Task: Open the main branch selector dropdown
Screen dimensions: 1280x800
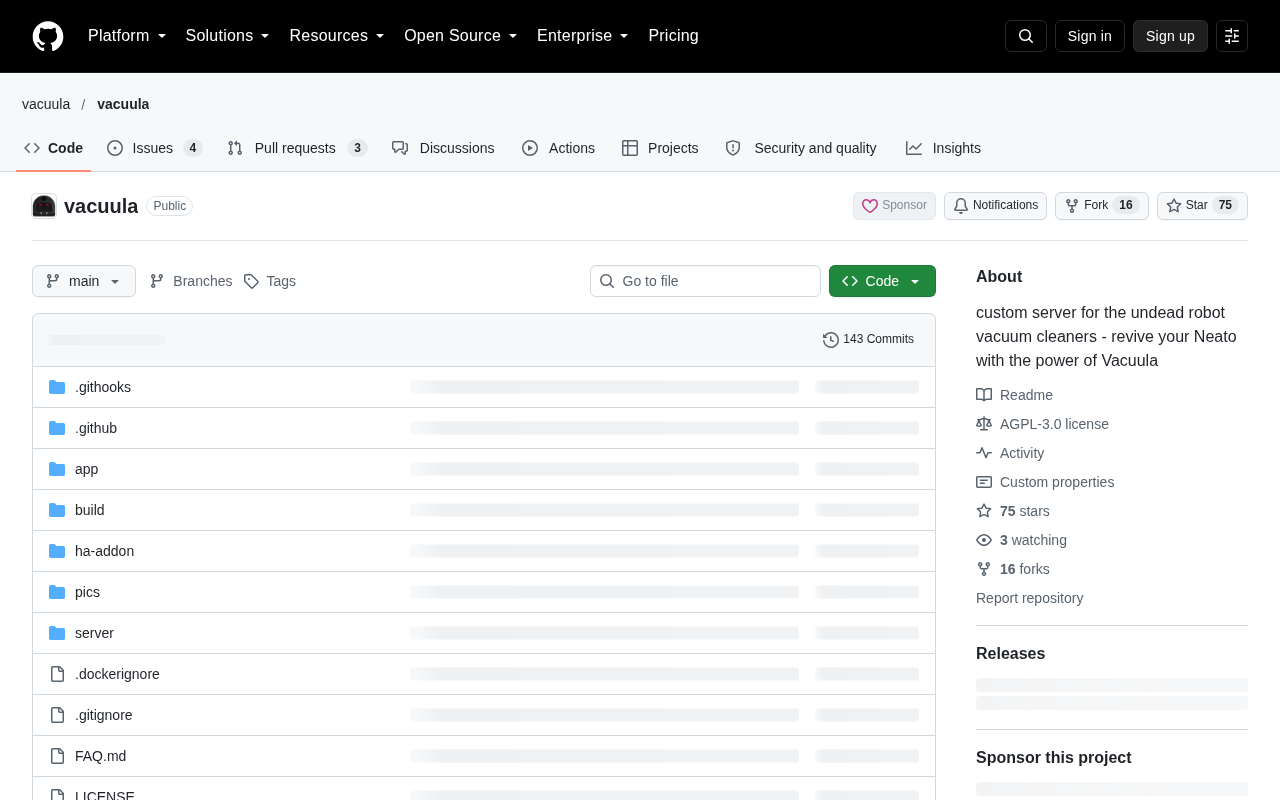Action: (x=84, y=281)
